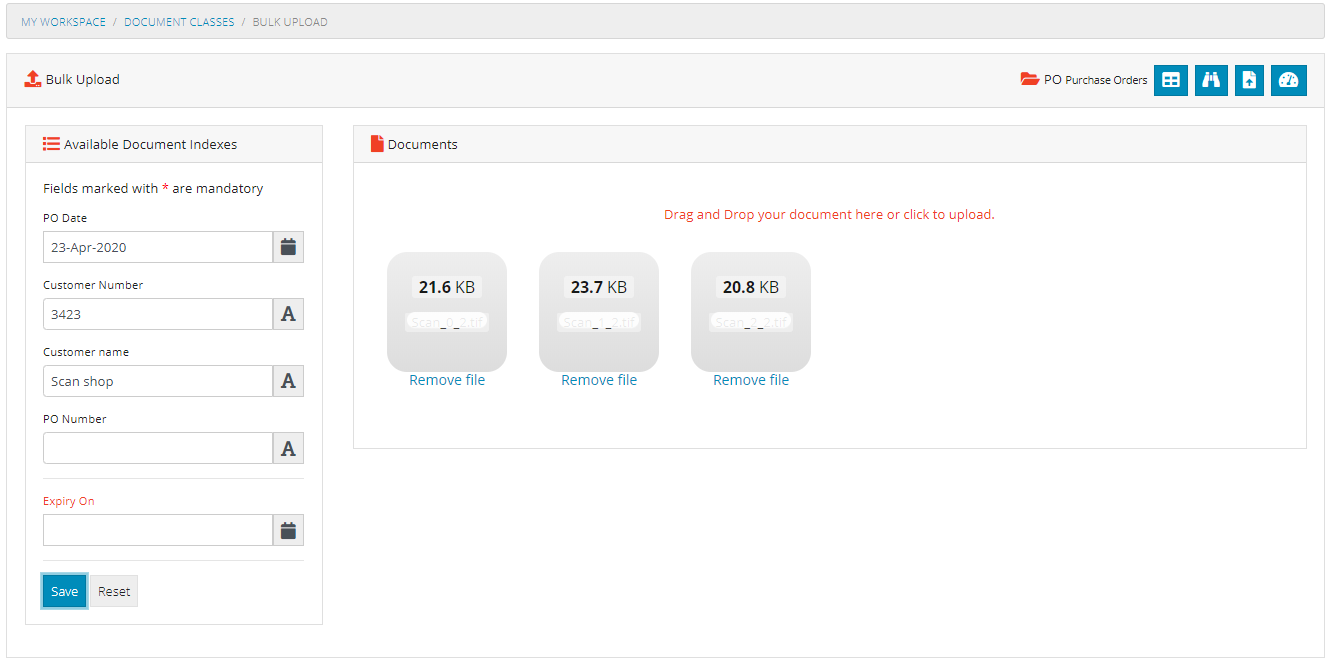Click the PO Purchase Orders folder icon
1328x671 pixels.
[1029, 79]
